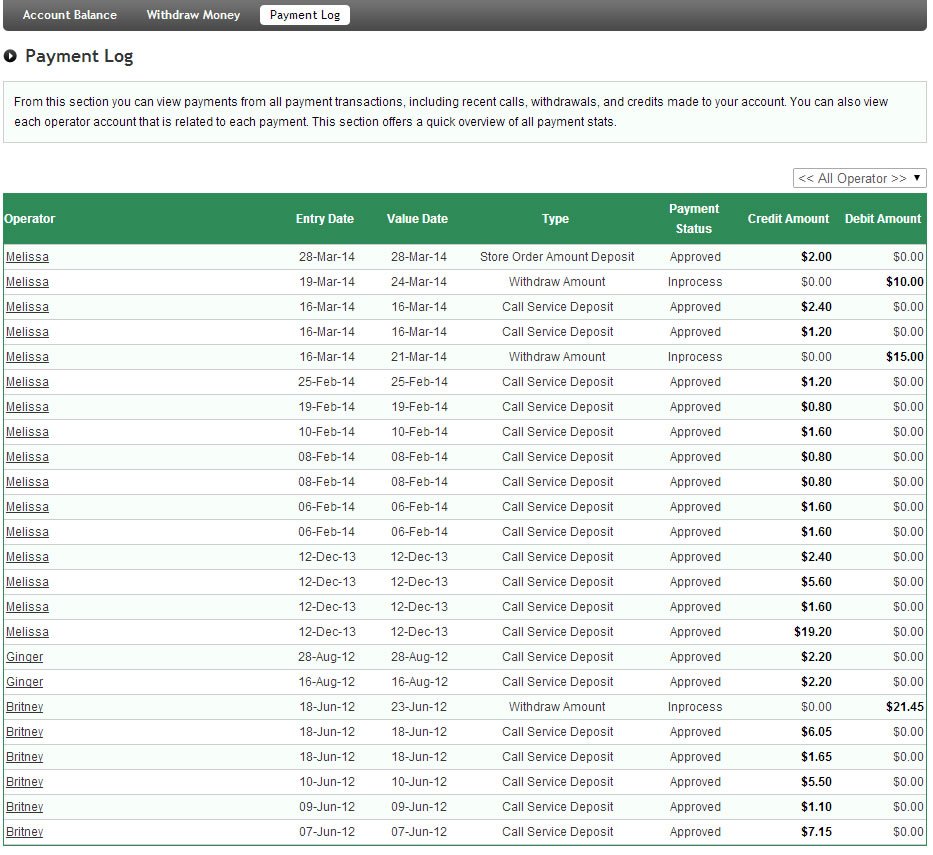933x855 pixels.
Task: Click the Britney link in the 07-Jun-12 row
Action: tap(24, 831)
